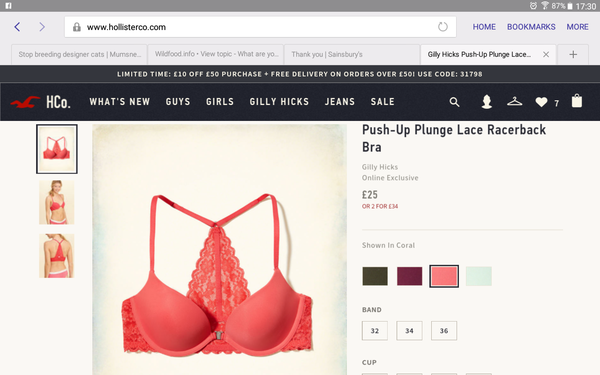The height and width of the screenshot is (375, 600).
Task: Click the favorites count 7
Action: click(x=556, y=103)
